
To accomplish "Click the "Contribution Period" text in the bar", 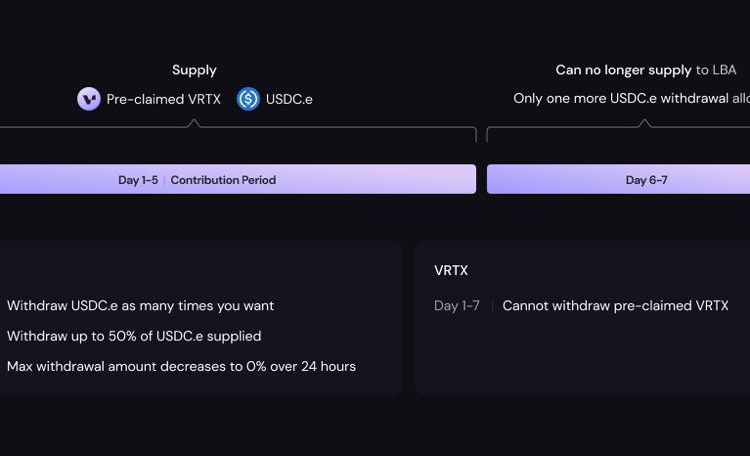I will tap(223, 180).
